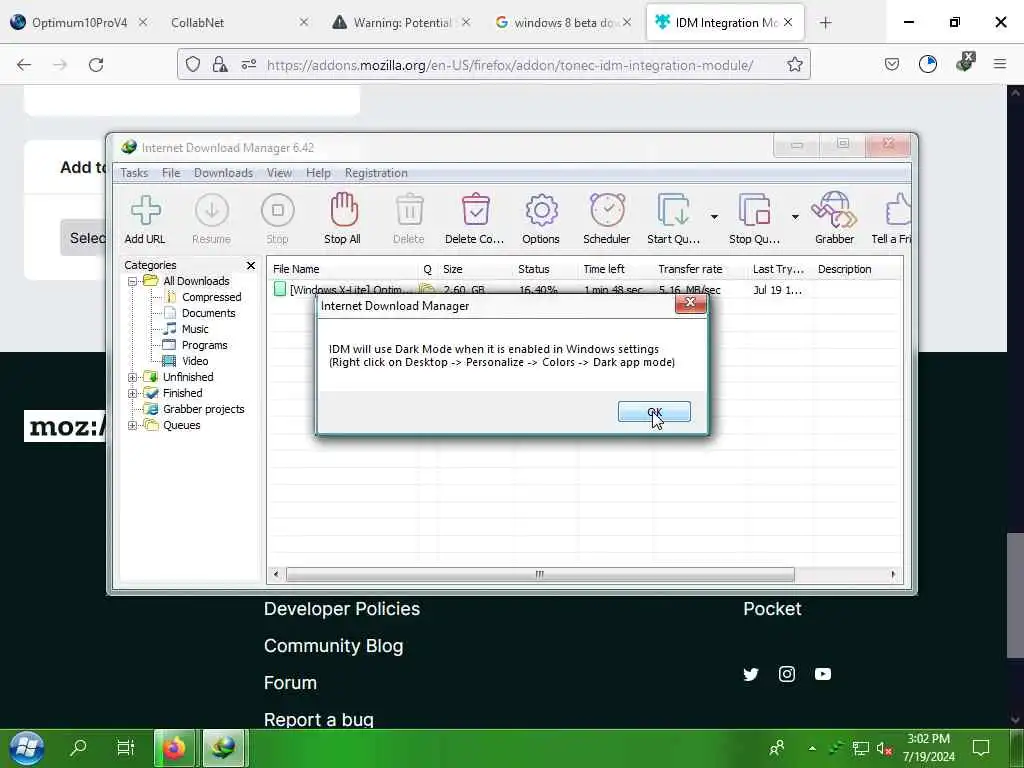Select Compressed category in tree
Viewport: 1024px width, 768px height.
tap(212, 297)
